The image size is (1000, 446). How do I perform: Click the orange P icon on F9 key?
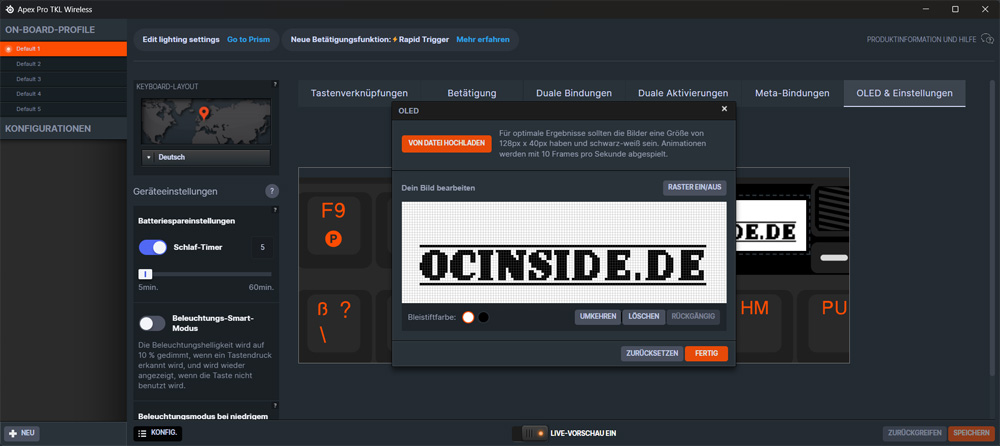point(333,239)
